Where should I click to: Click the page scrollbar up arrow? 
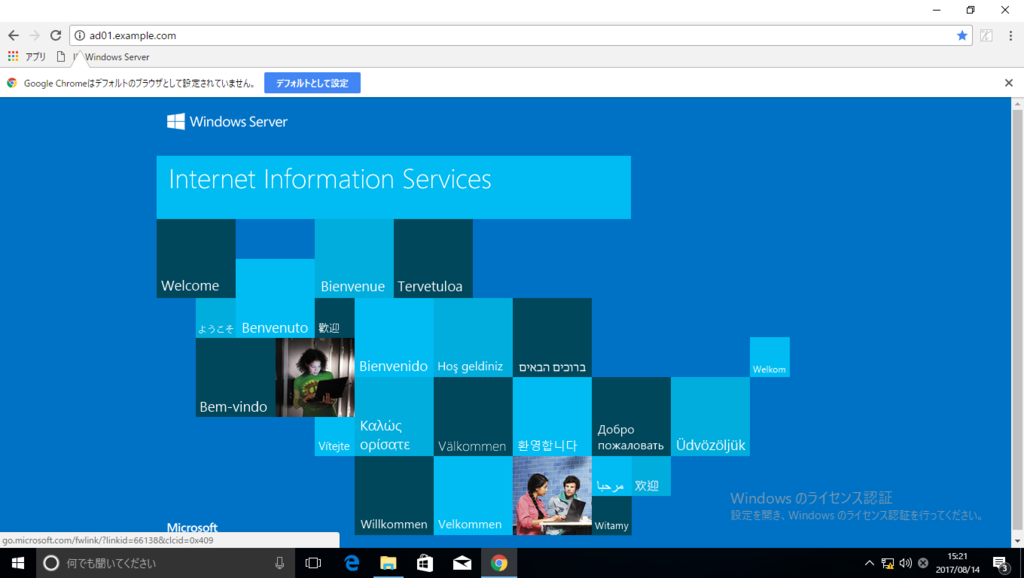click(x=1017, y=103)
